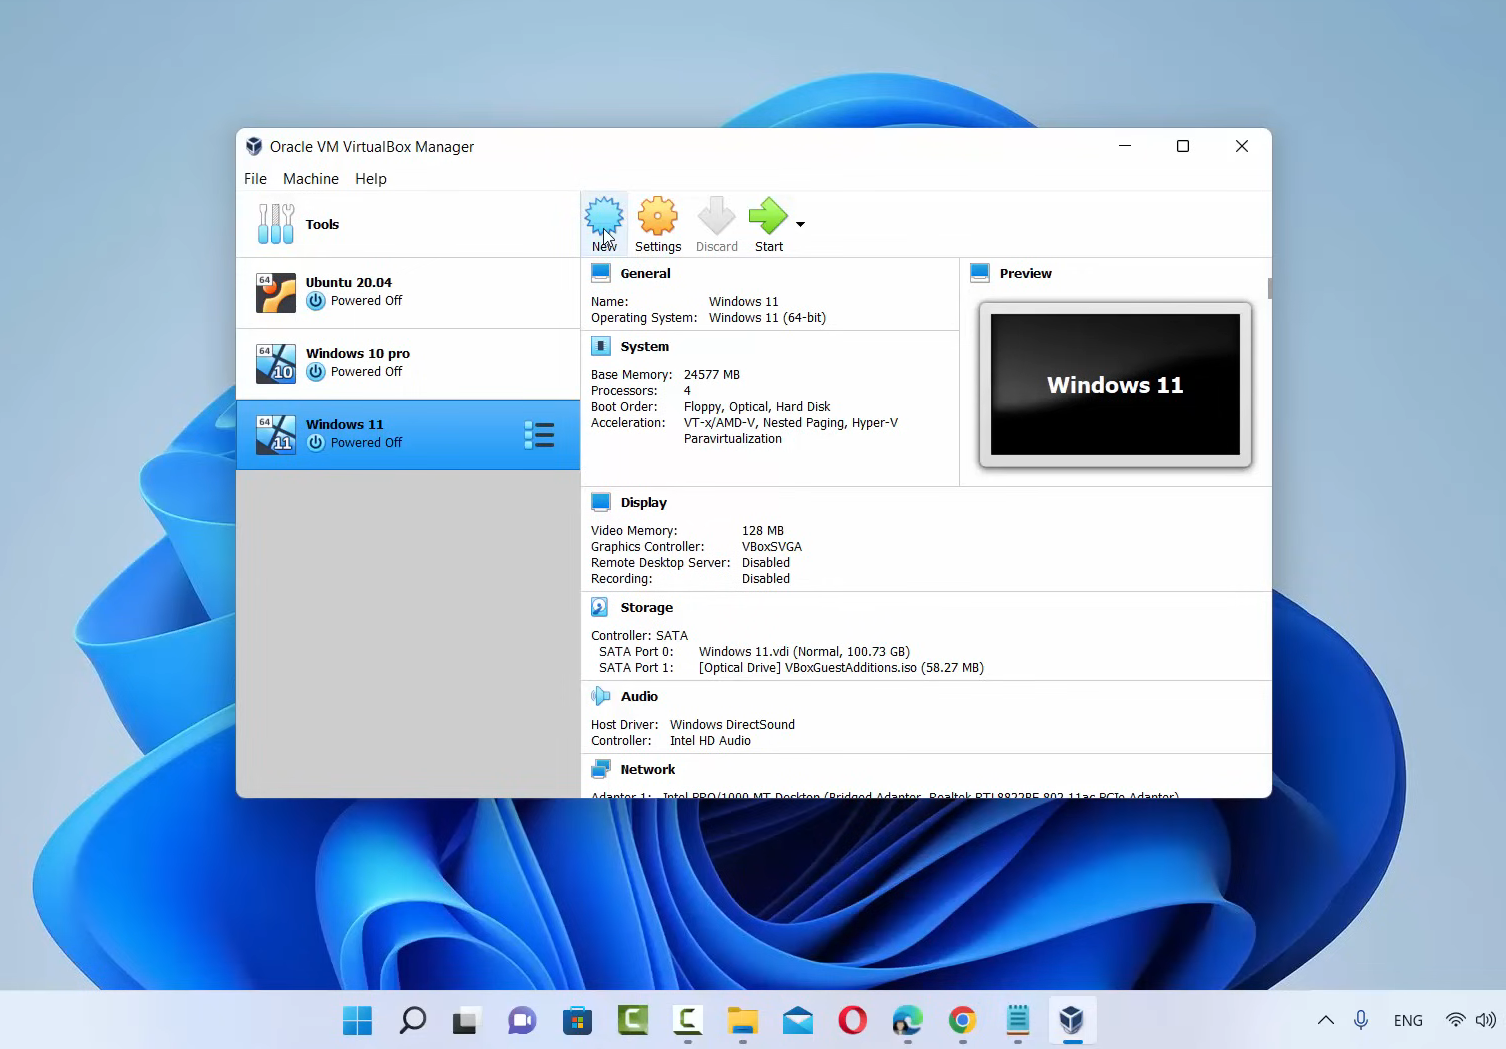
Task: Open the File menu
Action: click(x=255, y=179)
